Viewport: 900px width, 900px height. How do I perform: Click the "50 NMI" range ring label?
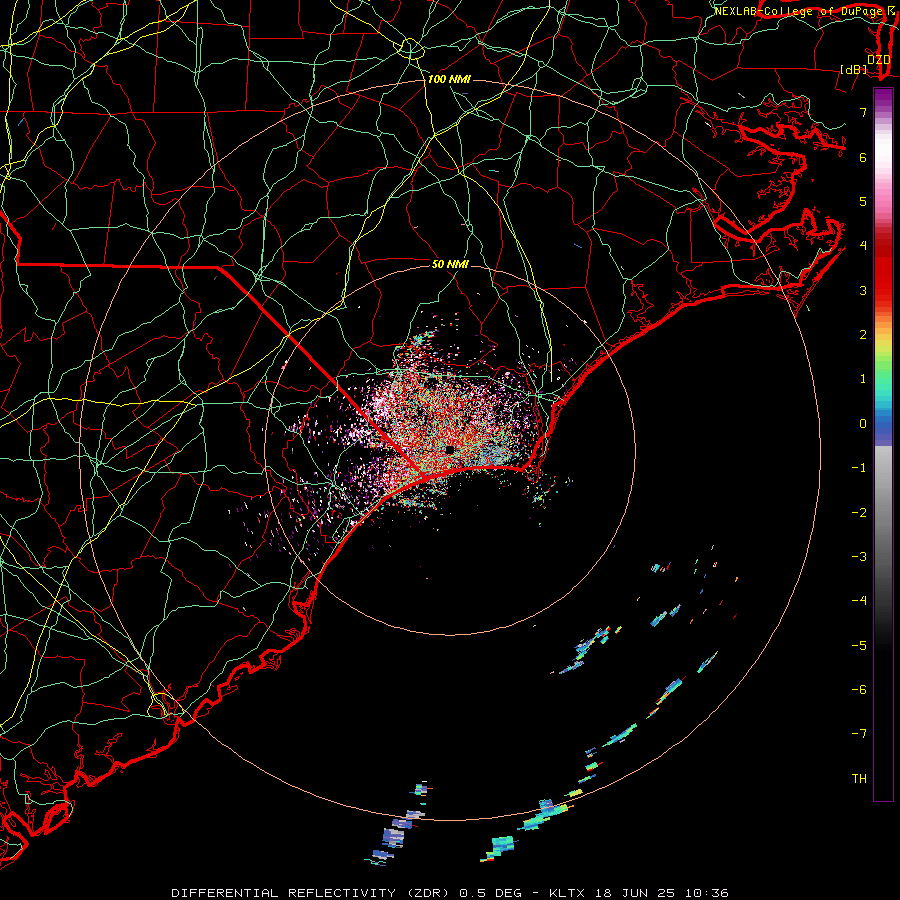coord(450,264)
